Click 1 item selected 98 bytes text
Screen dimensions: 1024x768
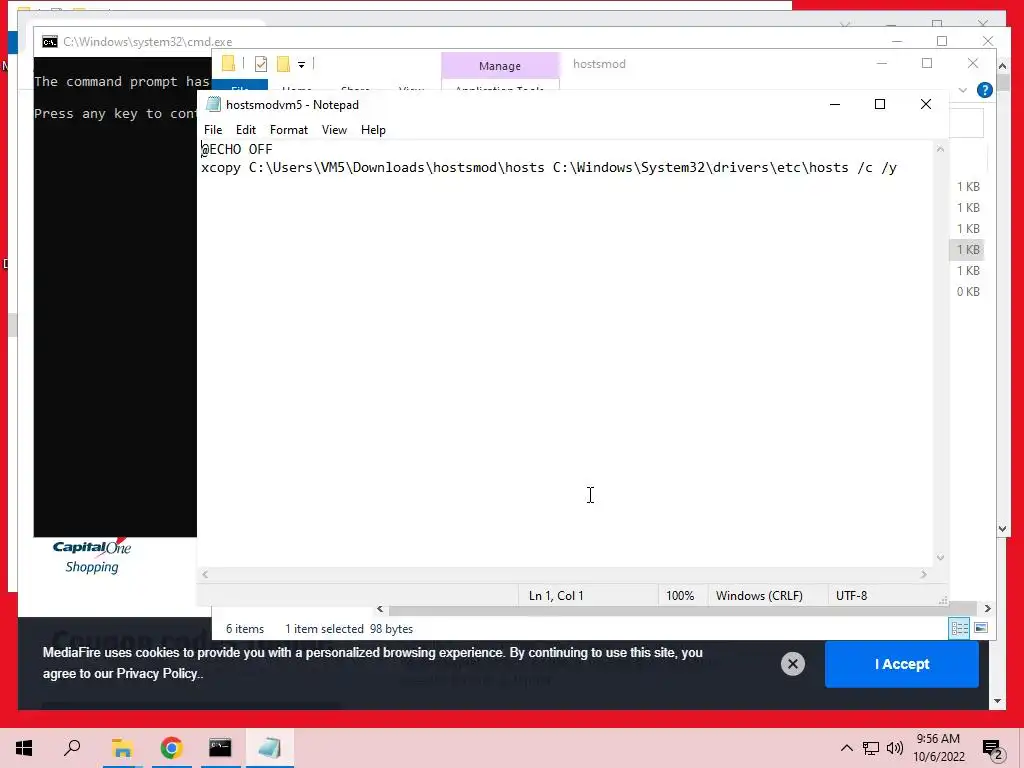pyautogui.click(x=349, y=629)
